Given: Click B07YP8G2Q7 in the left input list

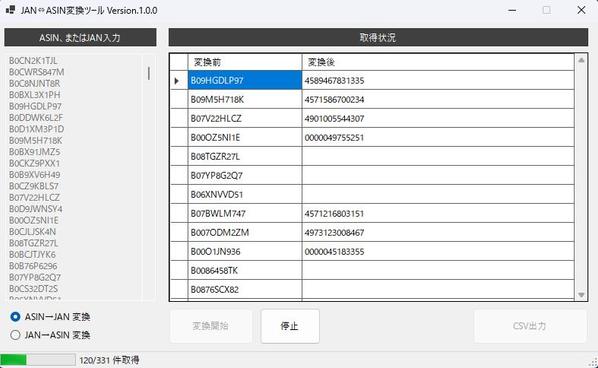Looking at the screenshot, I should point(35,277).
